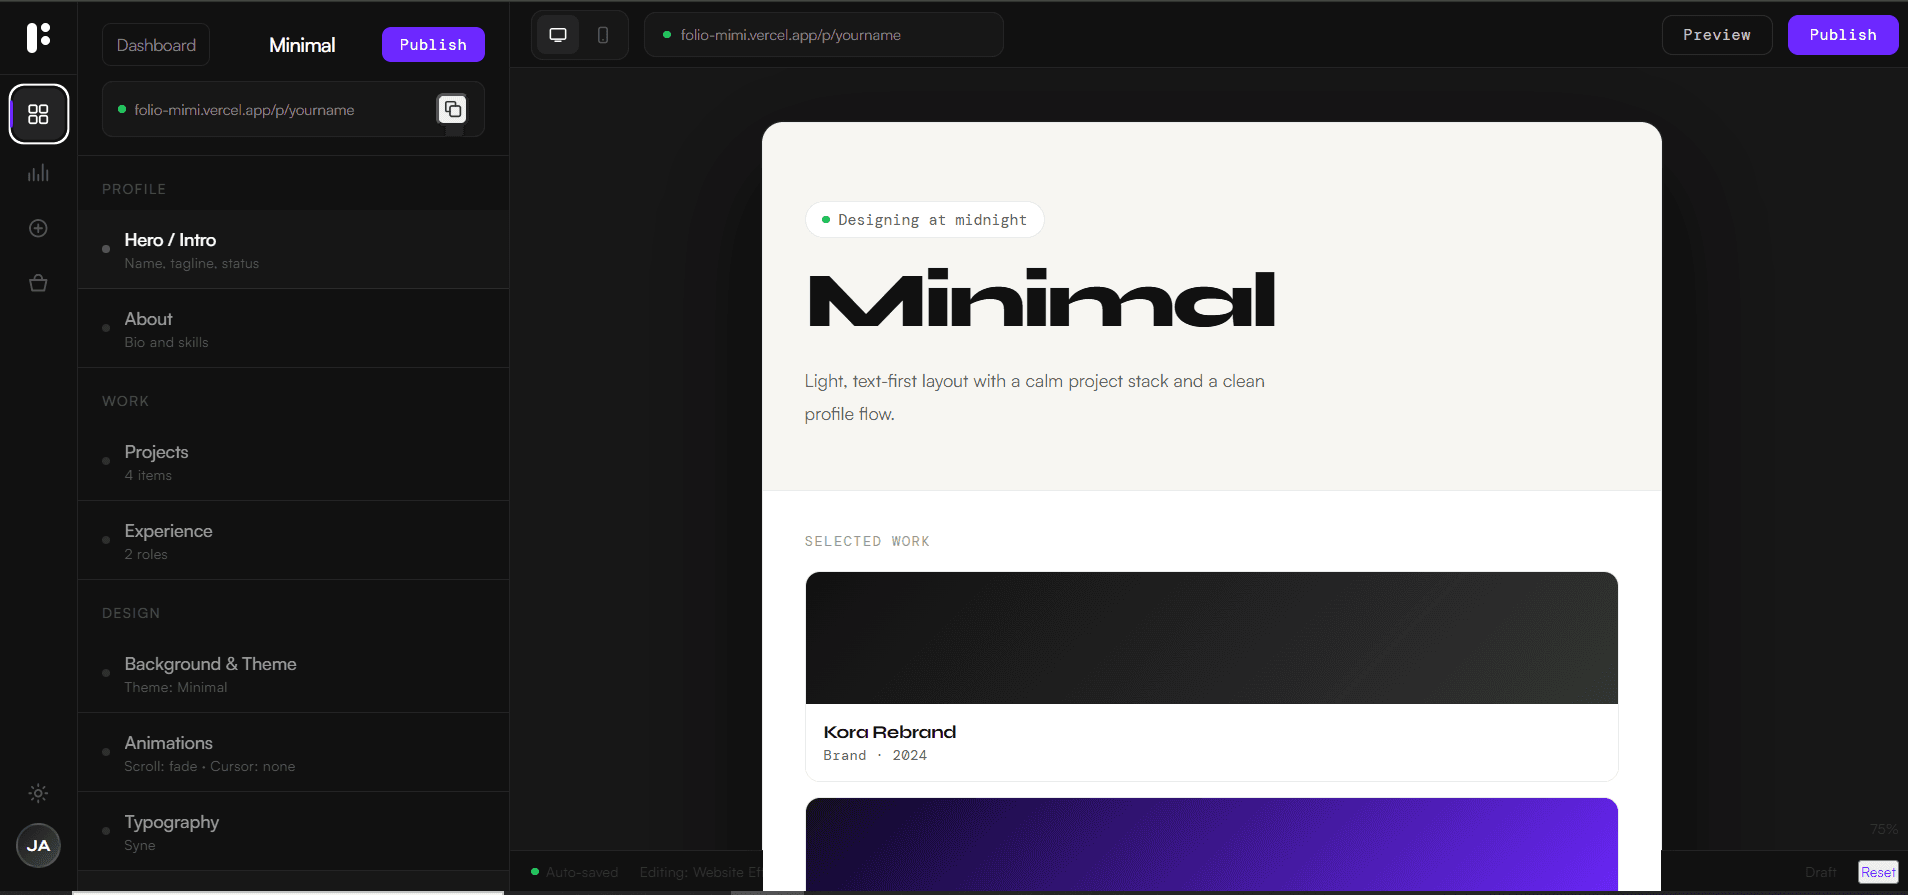The height and width of the screenshot is (895, 1908).
Task: Click the top-right Publish button
Action: point(1843,35)
